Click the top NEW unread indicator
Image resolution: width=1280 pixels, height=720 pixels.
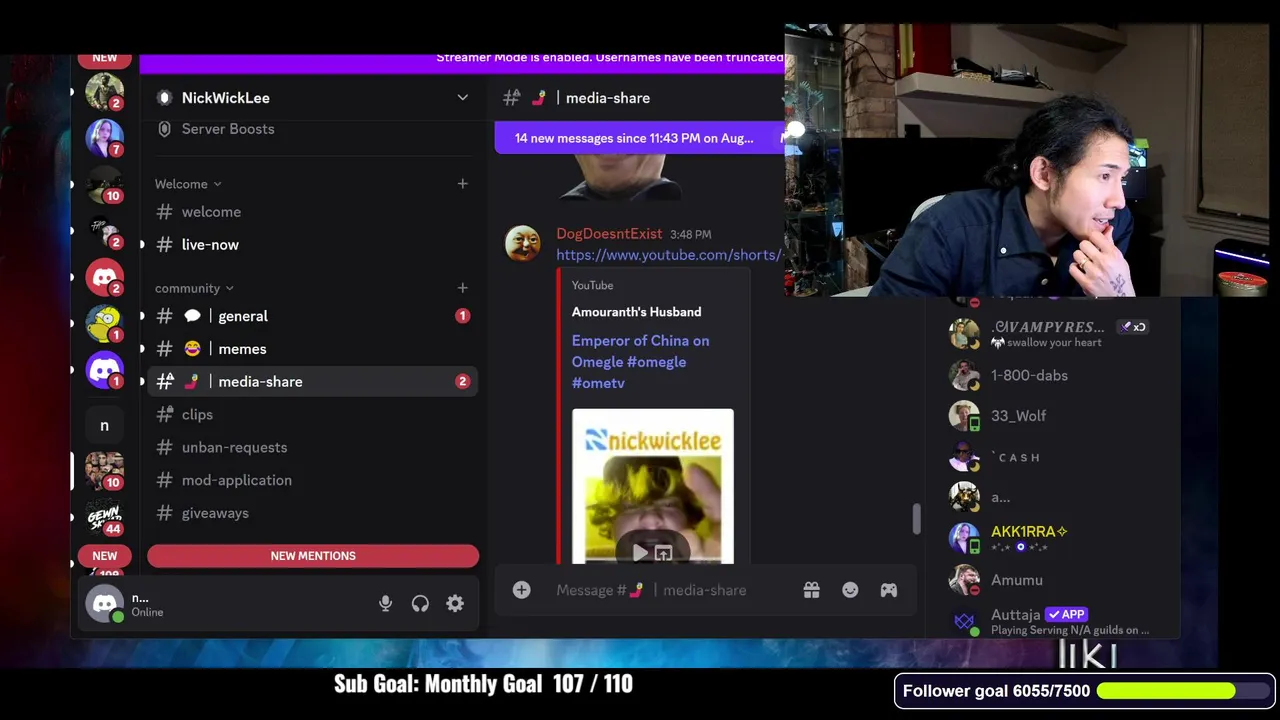[104, 58]
